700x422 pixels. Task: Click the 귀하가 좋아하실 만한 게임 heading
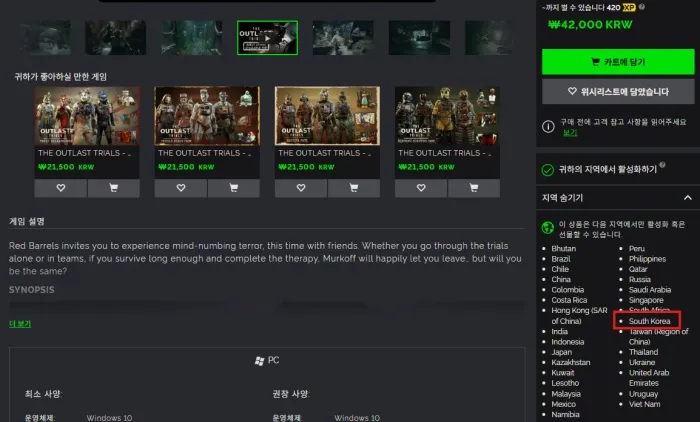pyautogui.click(x=61, y=77)
